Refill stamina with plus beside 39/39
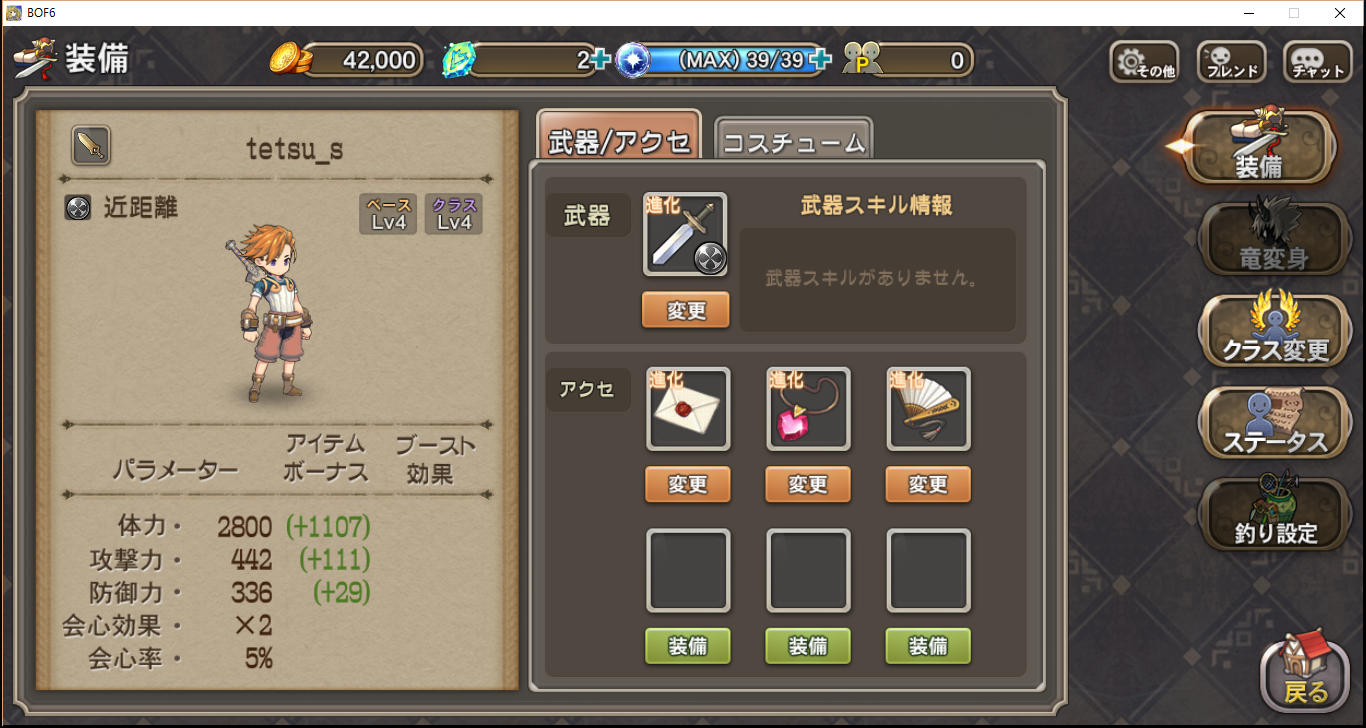The image size is (1366, 728). click(820, 60)
